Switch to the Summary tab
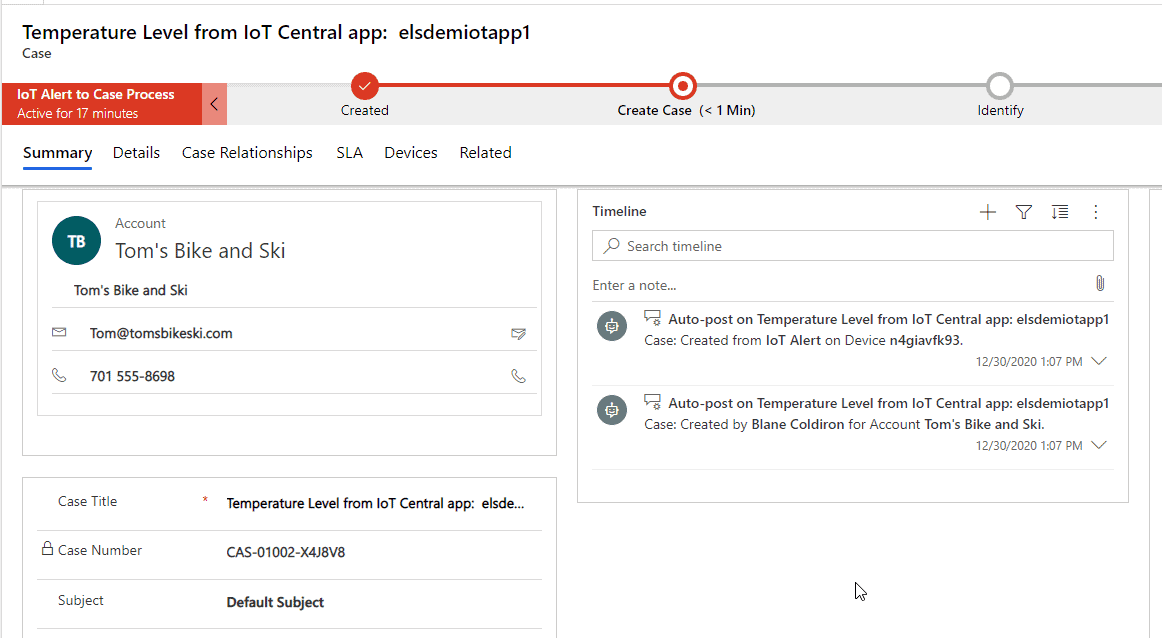 [57, 153]
